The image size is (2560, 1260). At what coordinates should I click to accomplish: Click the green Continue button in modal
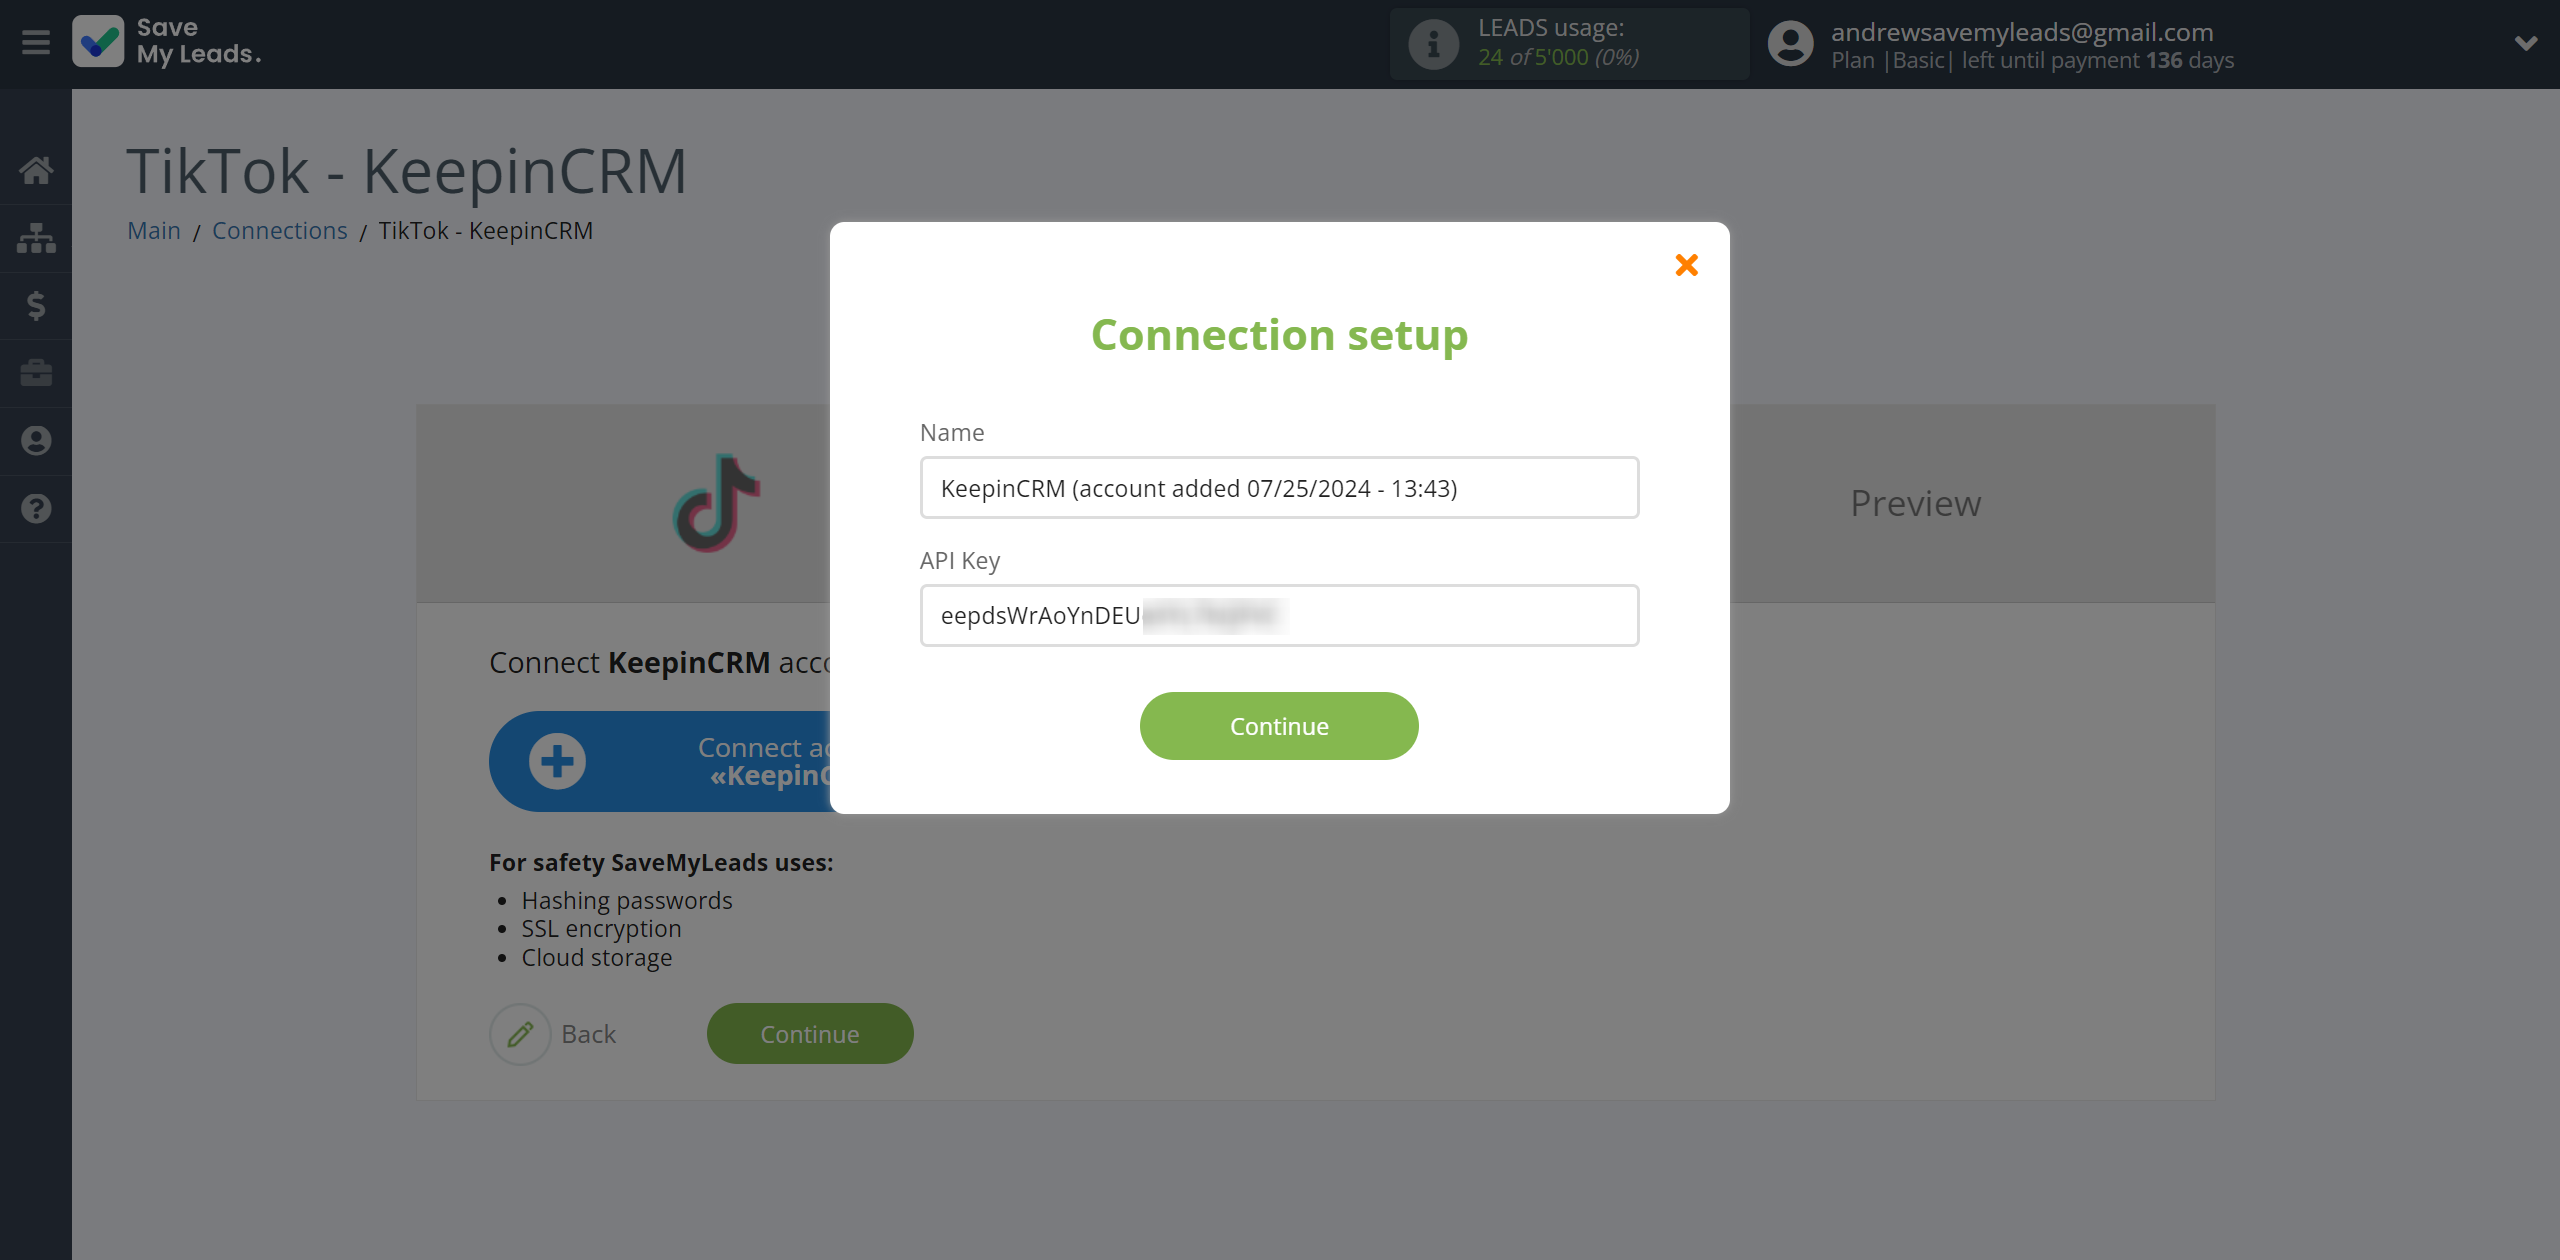(x=1278, y=726)
